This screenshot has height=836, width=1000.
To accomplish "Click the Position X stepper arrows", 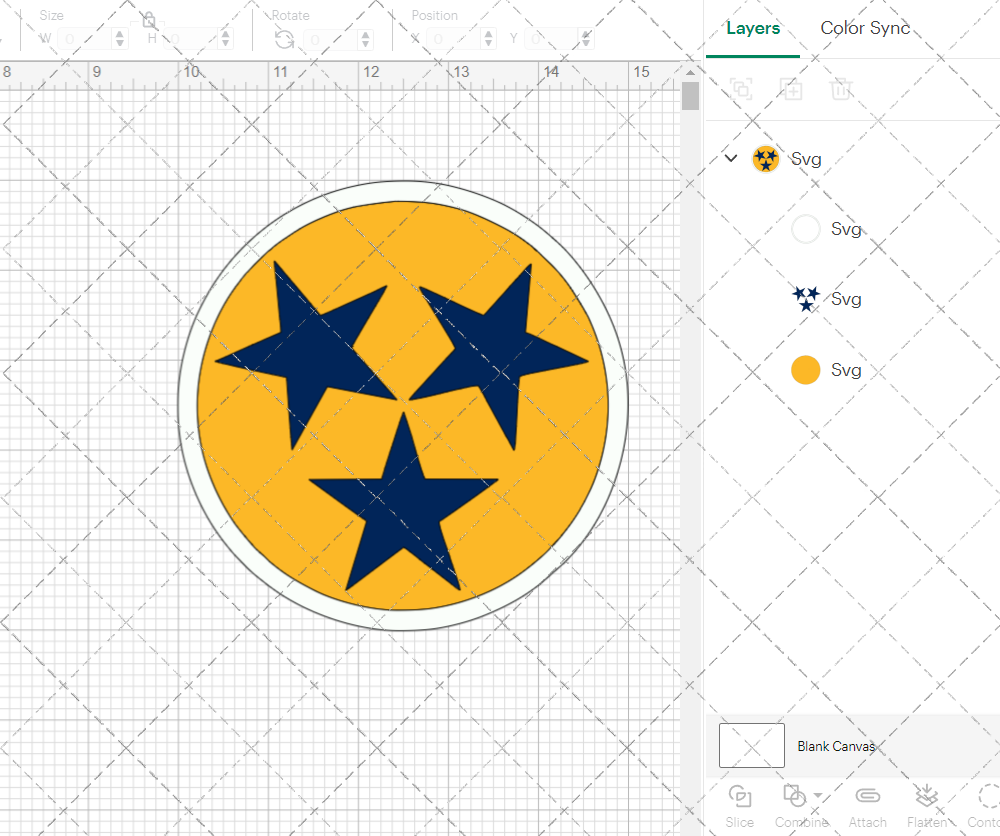I will 489,40.
